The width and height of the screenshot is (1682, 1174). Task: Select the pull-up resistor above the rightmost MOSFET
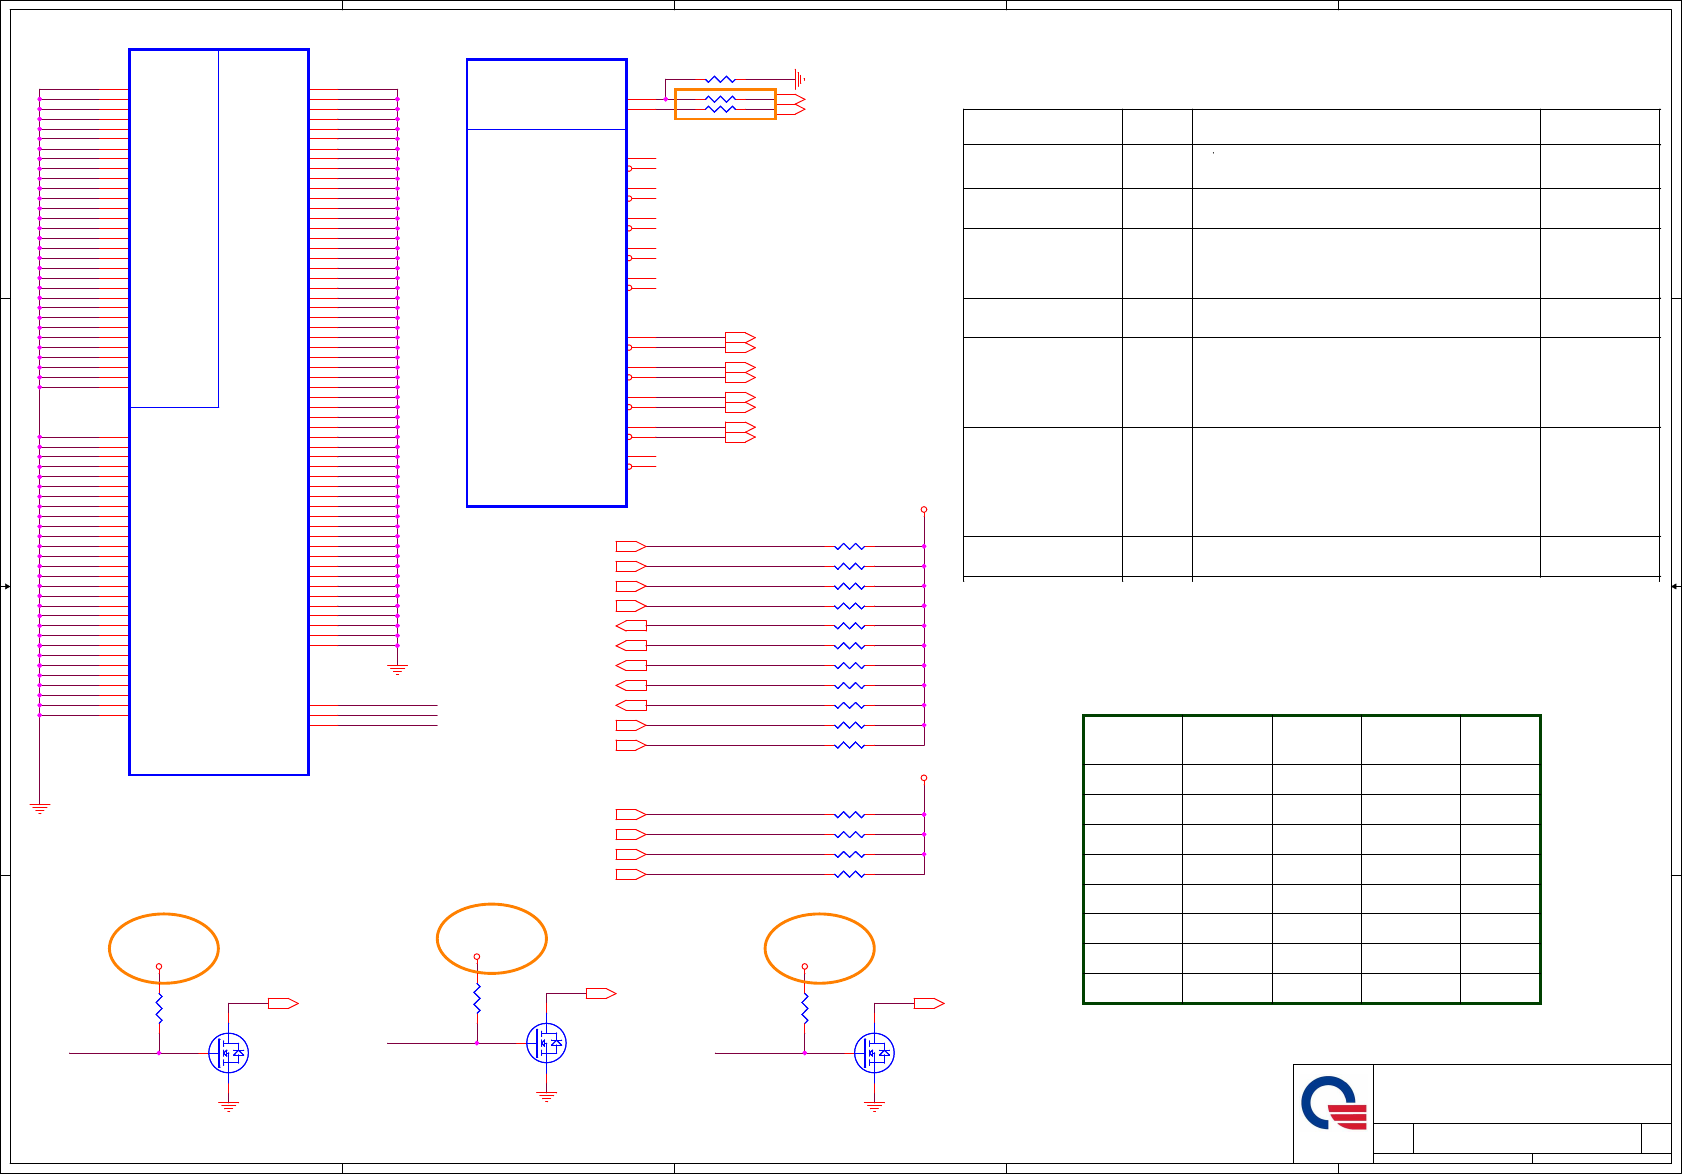pos(805,1008)
